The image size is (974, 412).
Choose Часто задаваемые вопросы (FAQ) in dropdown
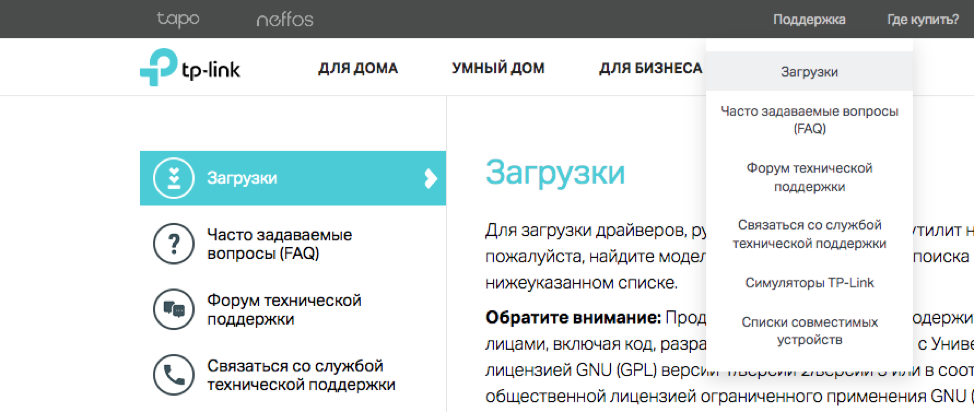[x=809, y=121]
